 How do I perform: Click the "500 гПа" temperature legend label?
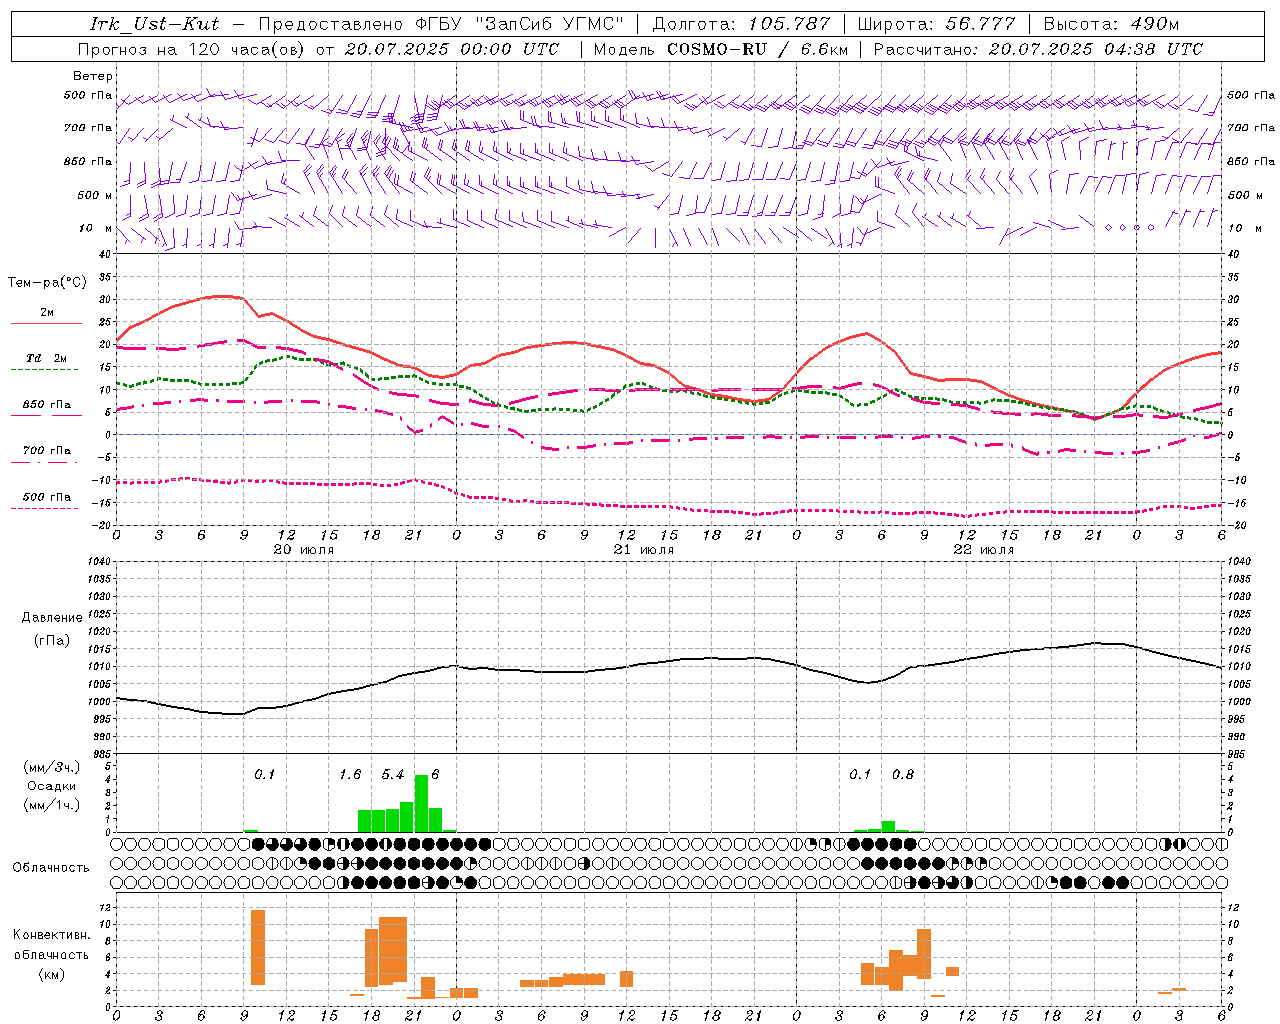coord(46,497)
